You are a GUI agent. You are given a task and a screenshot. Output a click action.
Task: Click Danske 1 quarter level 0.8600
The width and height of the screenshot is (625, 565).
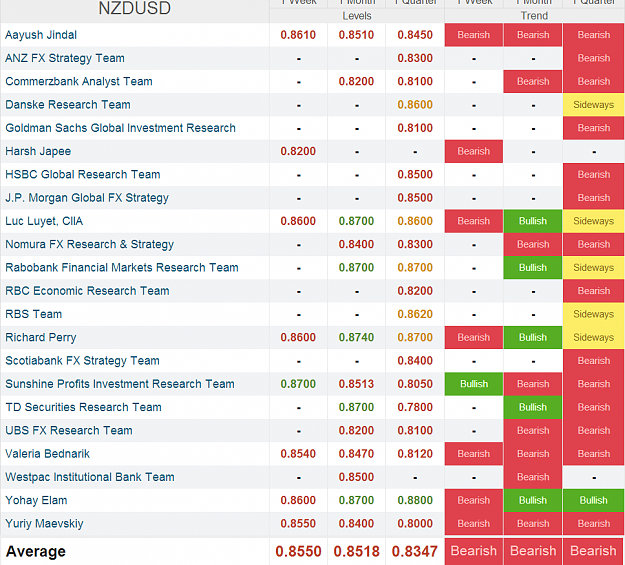pyautogui.click(x=415, y=105)
